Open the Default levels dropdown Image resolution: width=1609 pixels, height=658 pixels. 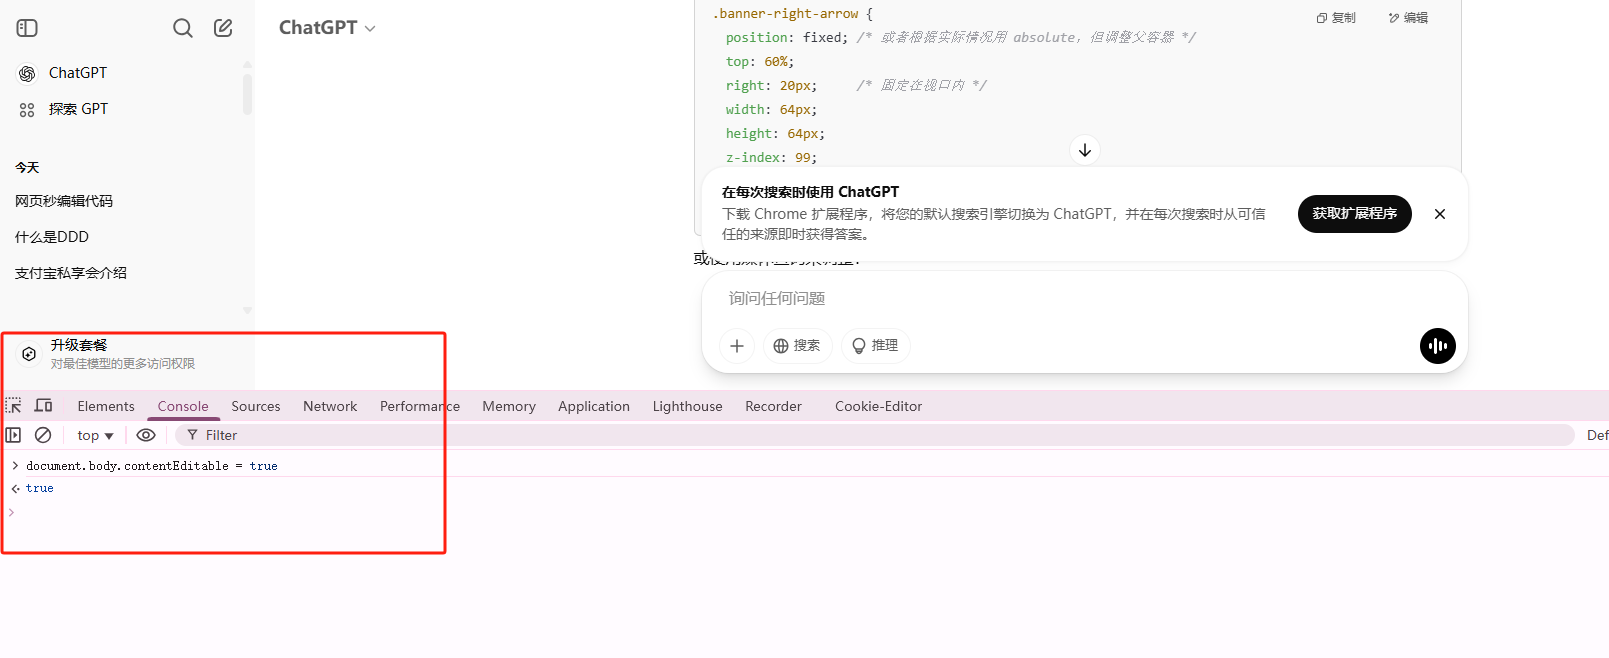pyautogui.click(x=1597, y=435)
